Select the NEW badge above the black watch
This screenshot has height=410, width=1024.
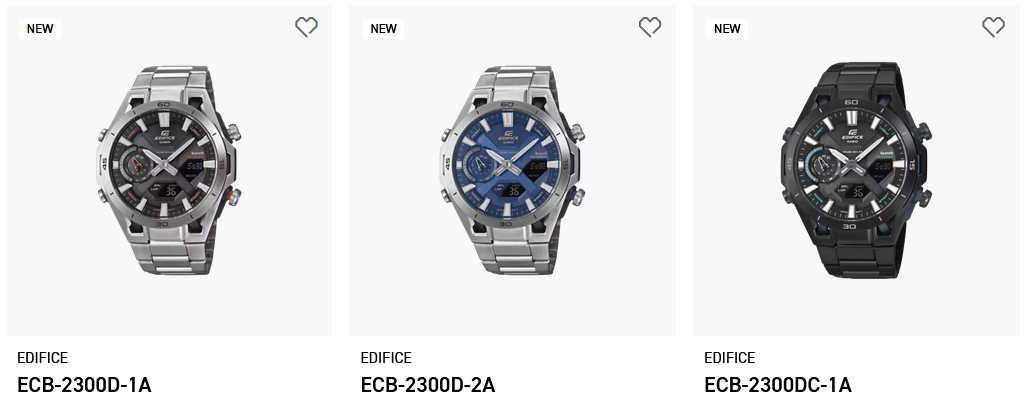727,29
